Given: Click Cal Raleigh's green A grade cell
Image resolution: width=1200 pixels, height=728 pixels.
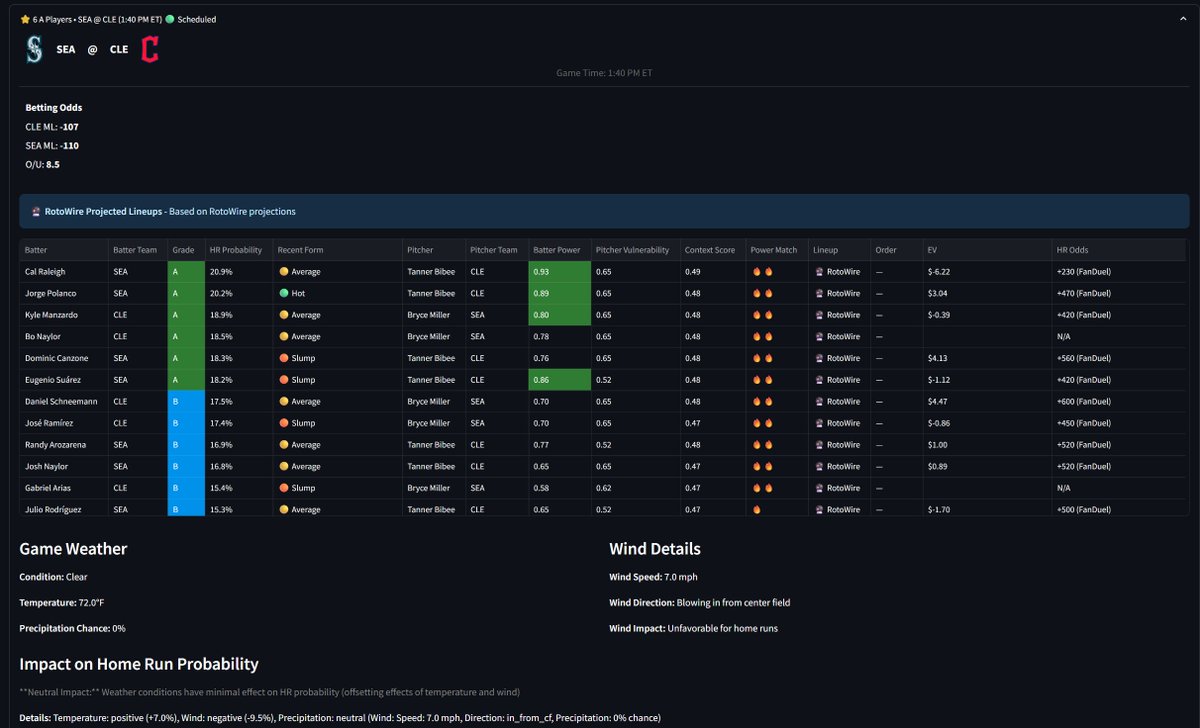Looking at the screenshot, I should click(186, 272).
